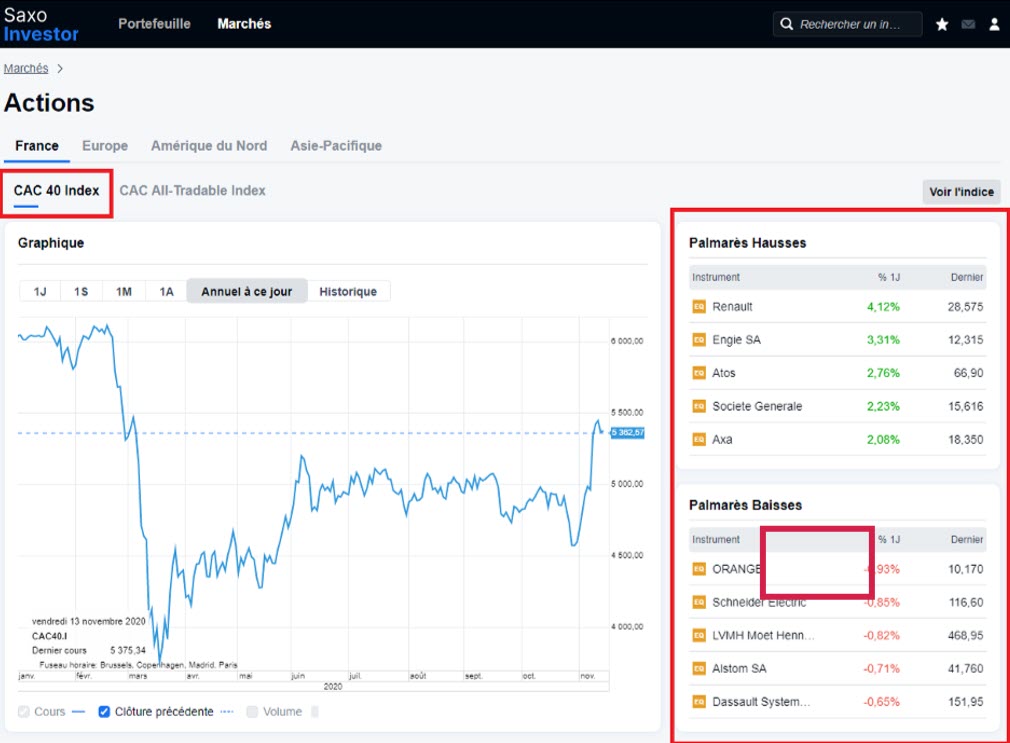1010x743 pixels.
Task: Click the Schneider Electric instrument icon
Action: tap(699, 603)
